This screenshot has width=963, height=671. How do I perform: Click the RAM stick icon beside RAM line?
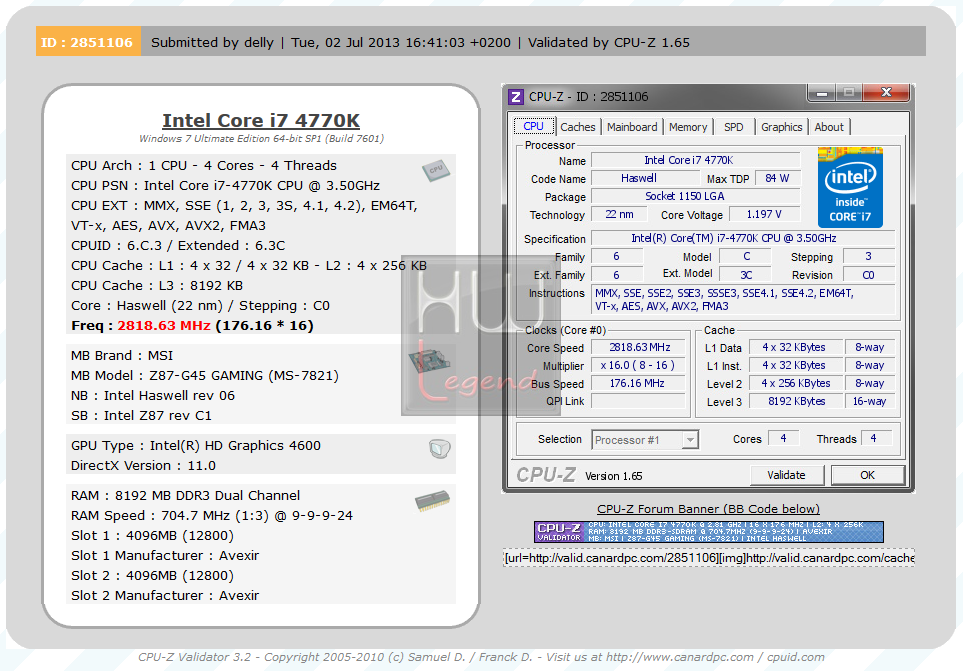432,500
